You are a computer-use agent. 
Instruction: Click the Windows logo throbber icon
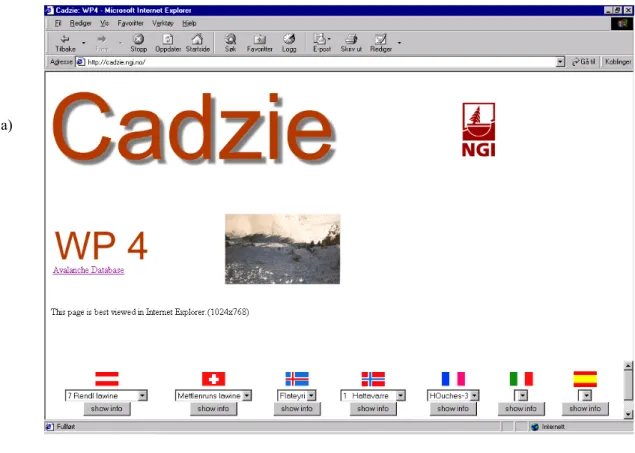coord(622,23)
